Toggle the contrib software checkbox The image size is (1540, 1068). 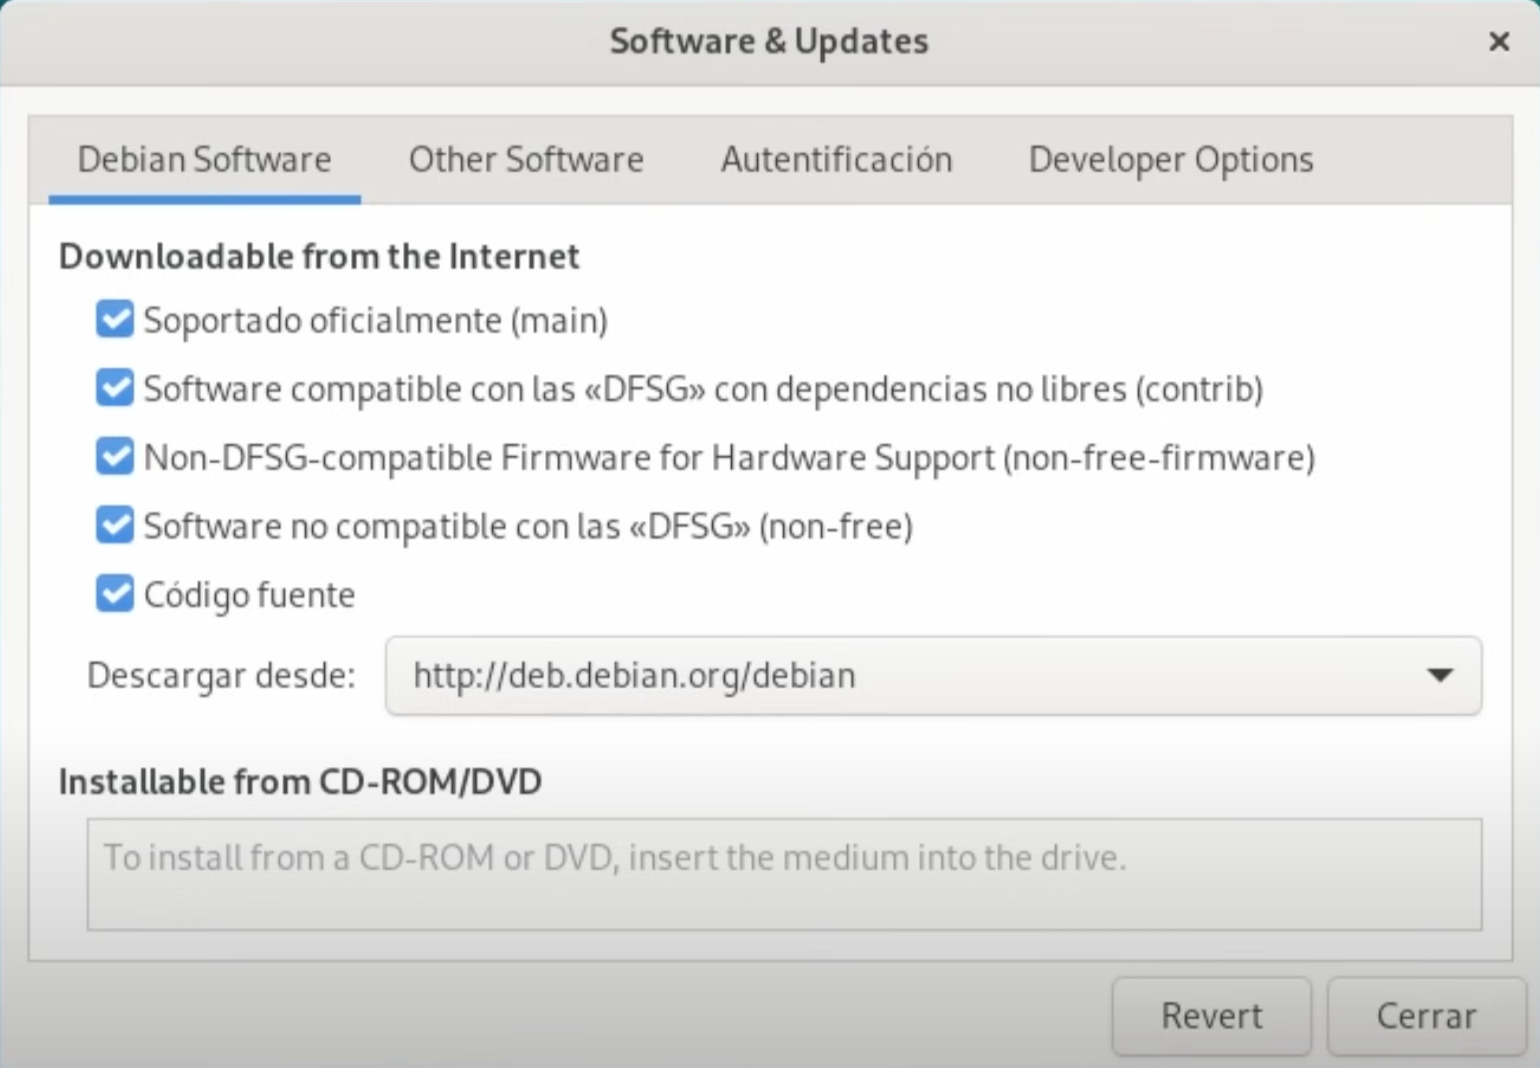click(115, 388)
